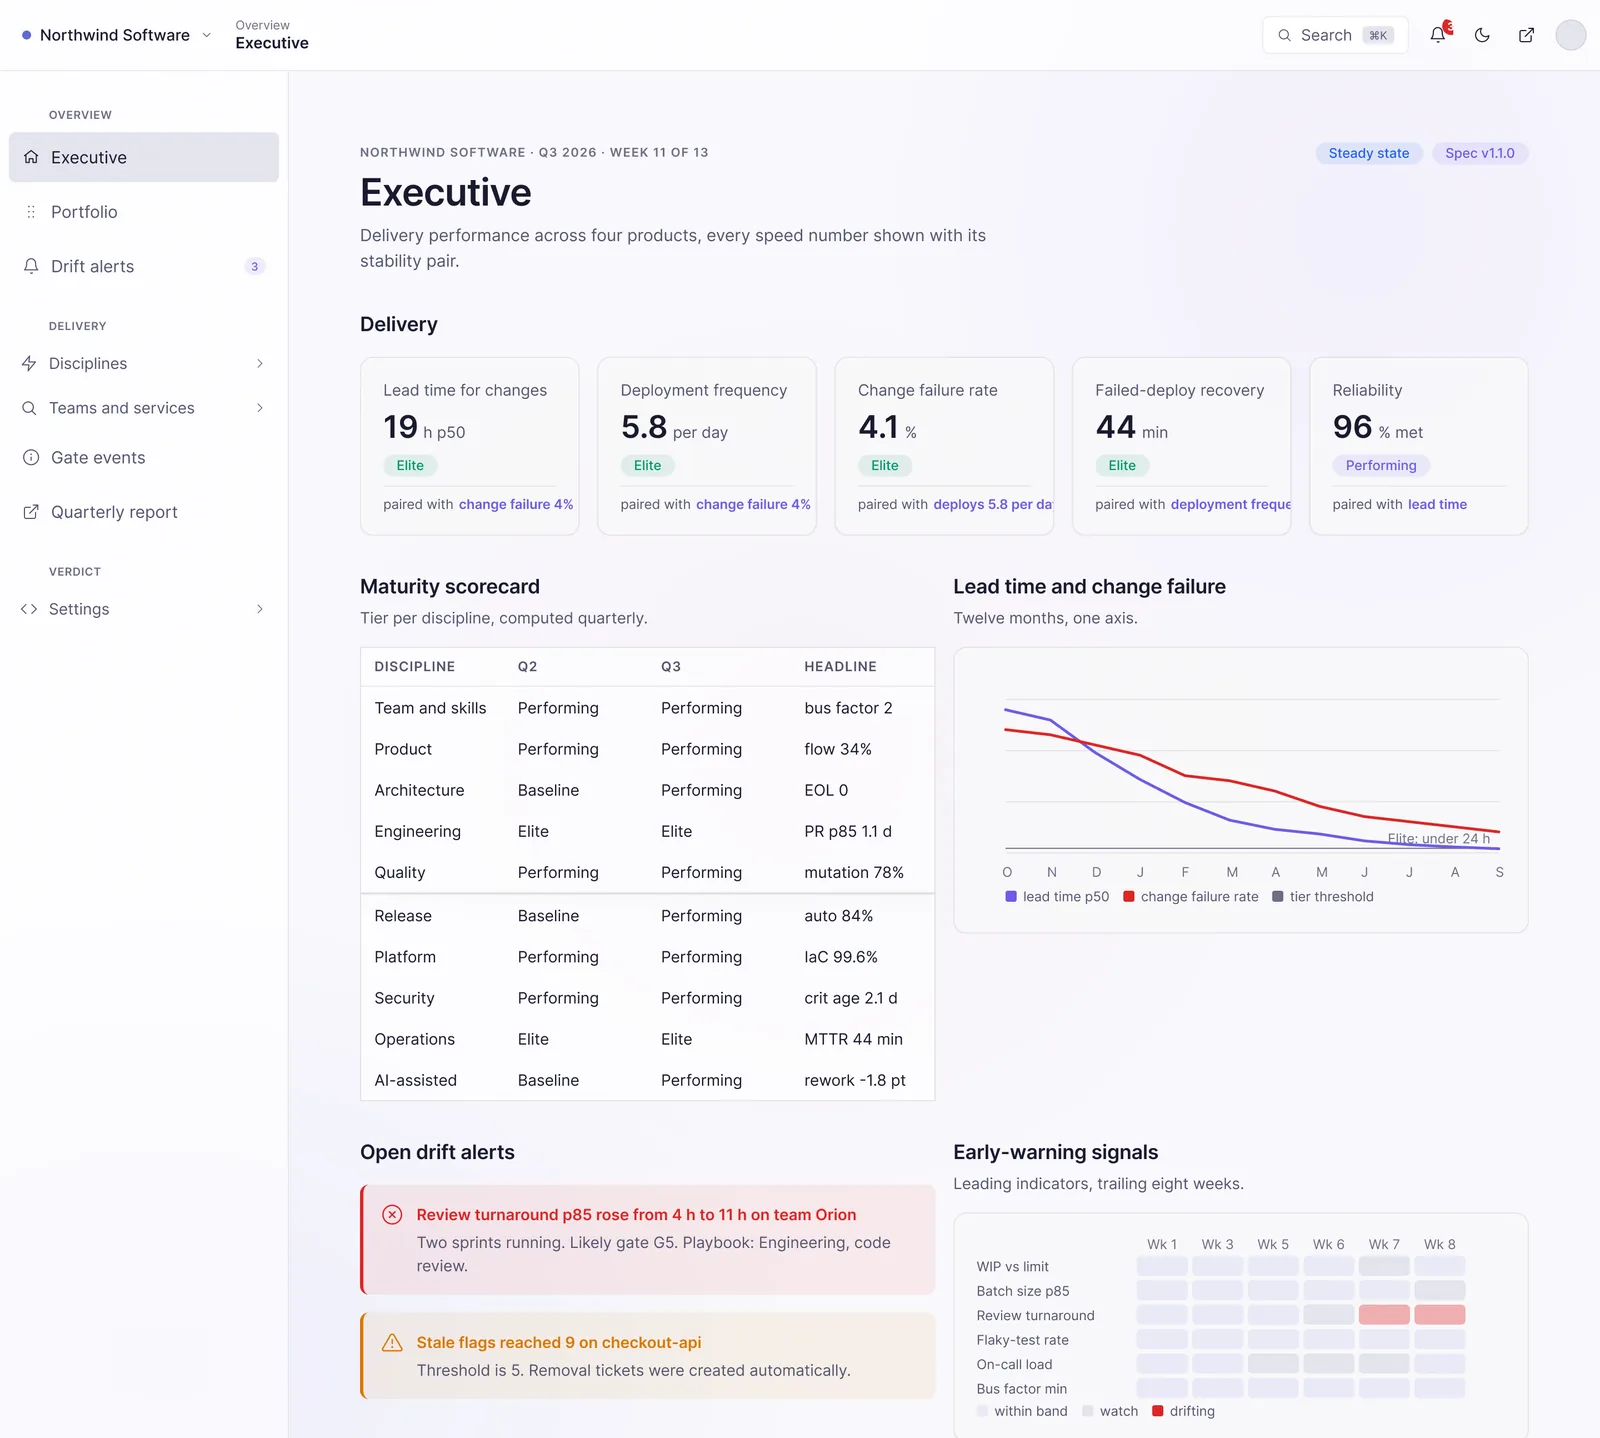
Task: Click Review turnaround Wk 7 drifting cell
Action: click(x=1384, y=1315)
